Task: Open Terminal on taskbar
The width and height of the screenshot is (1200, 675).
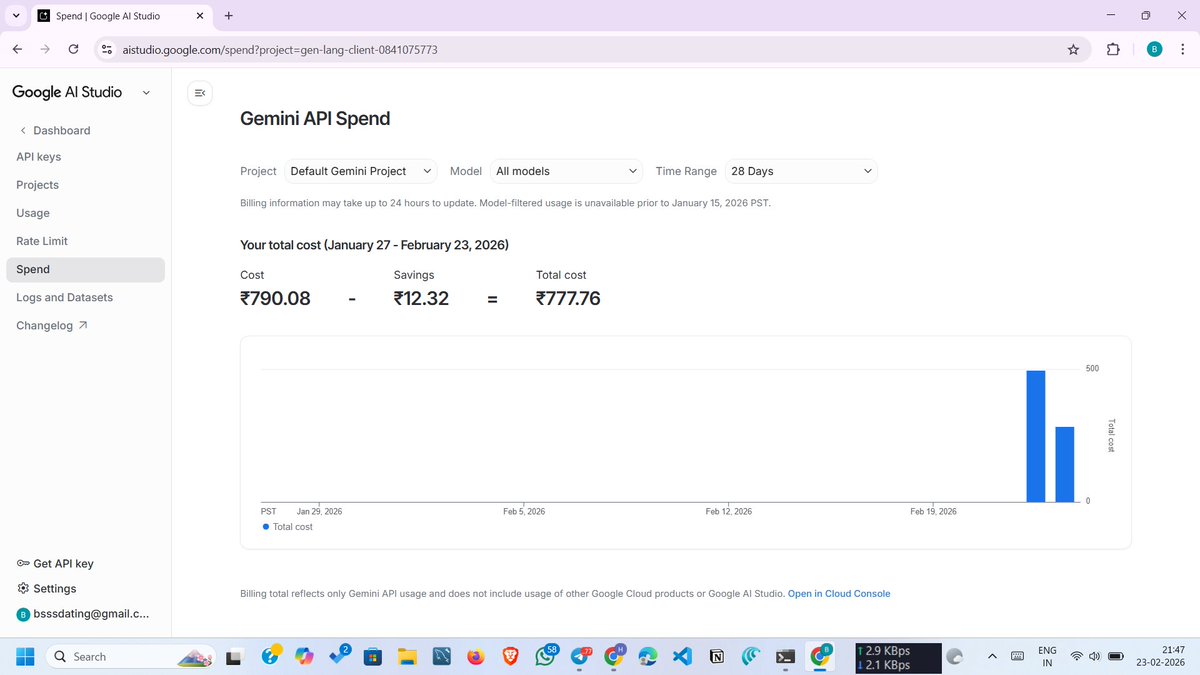Action: point(786,657)
